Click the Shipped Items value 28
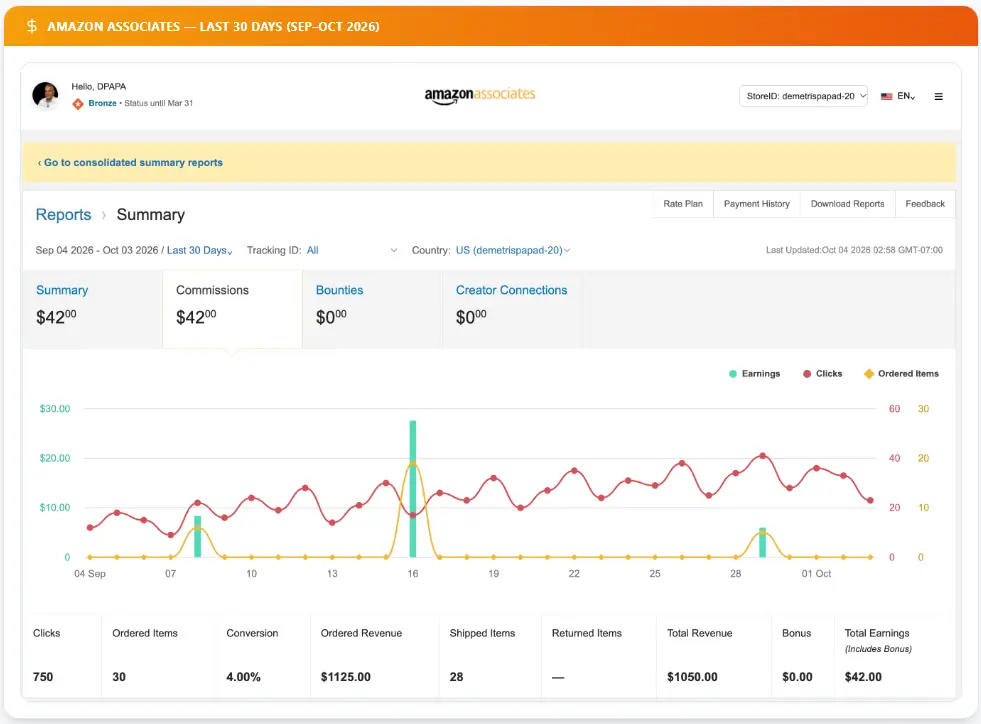 [456, 677]
